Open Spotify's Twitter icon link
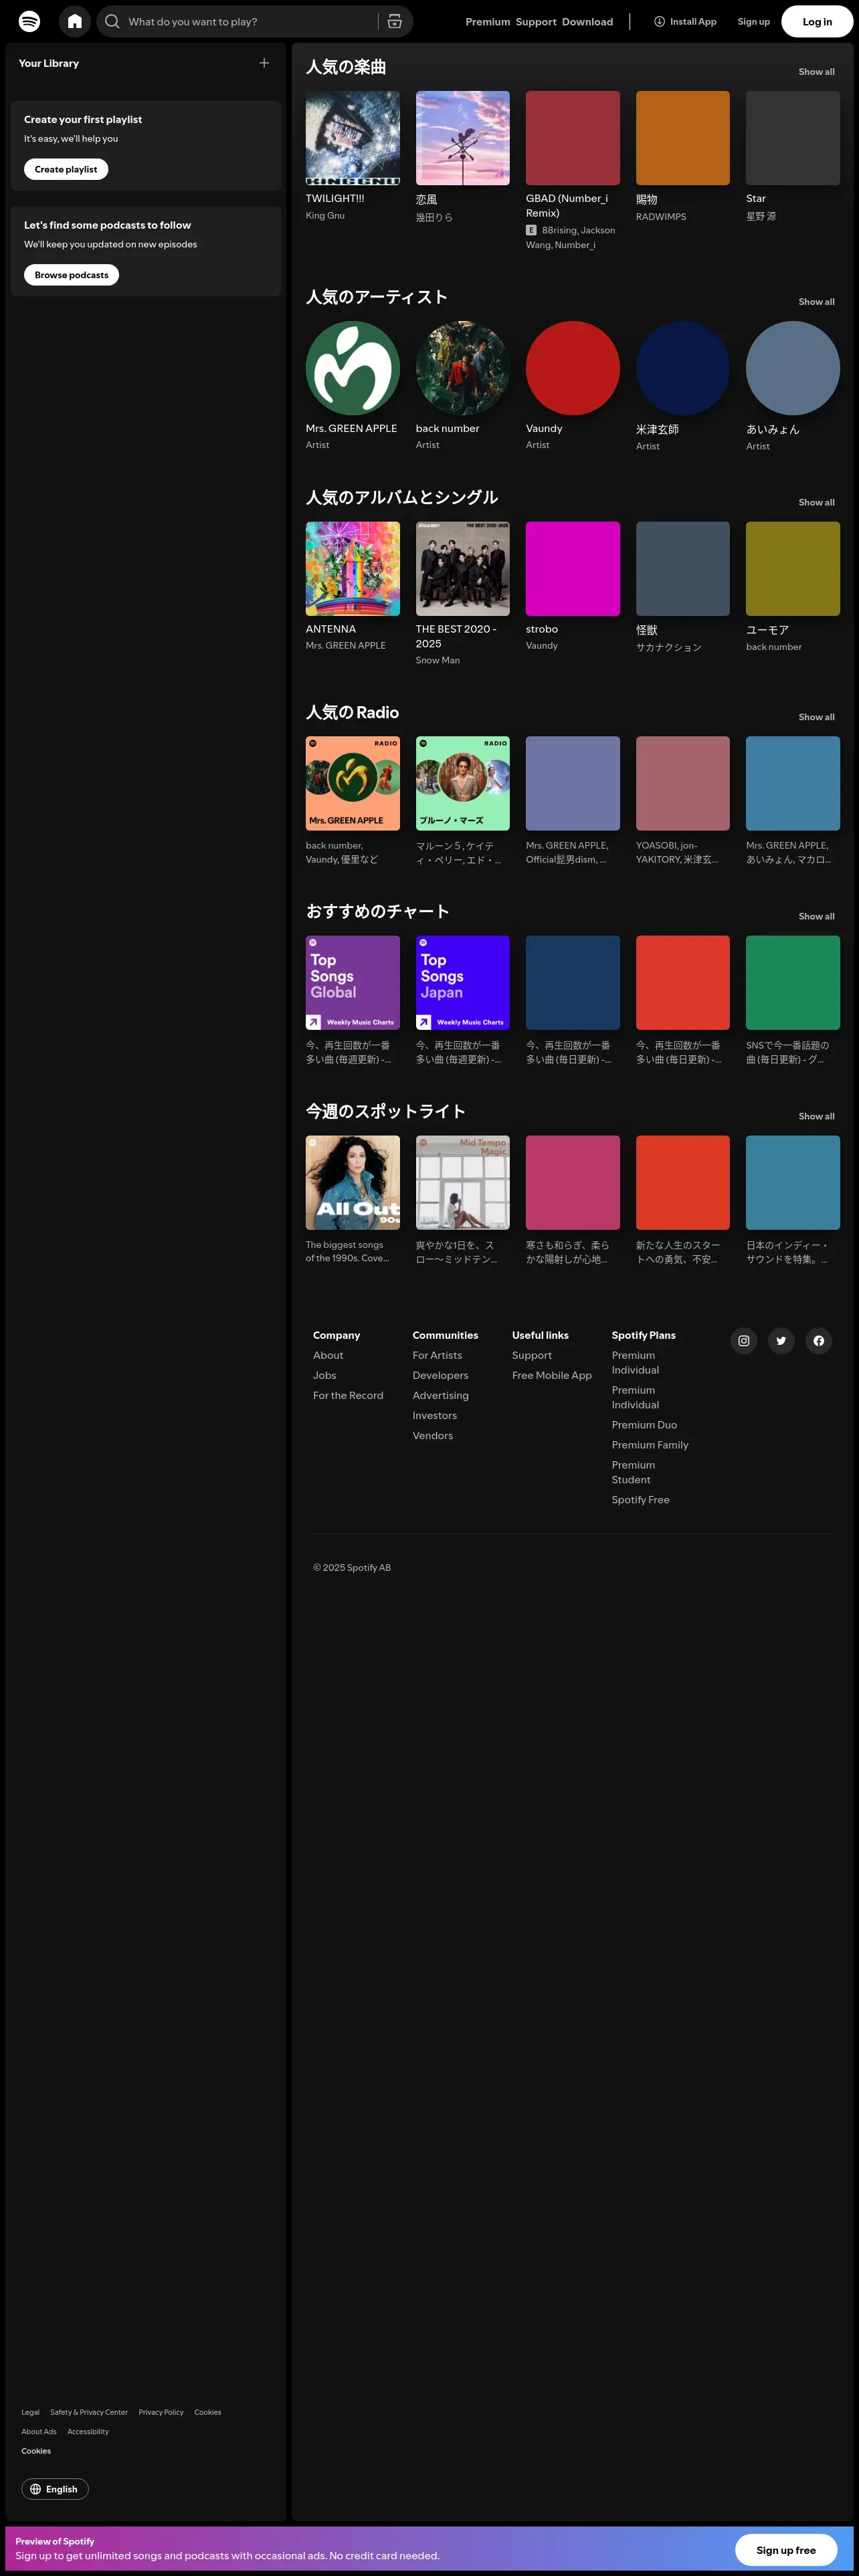Screen dimensions: 859x2576 coord(781,1341)
